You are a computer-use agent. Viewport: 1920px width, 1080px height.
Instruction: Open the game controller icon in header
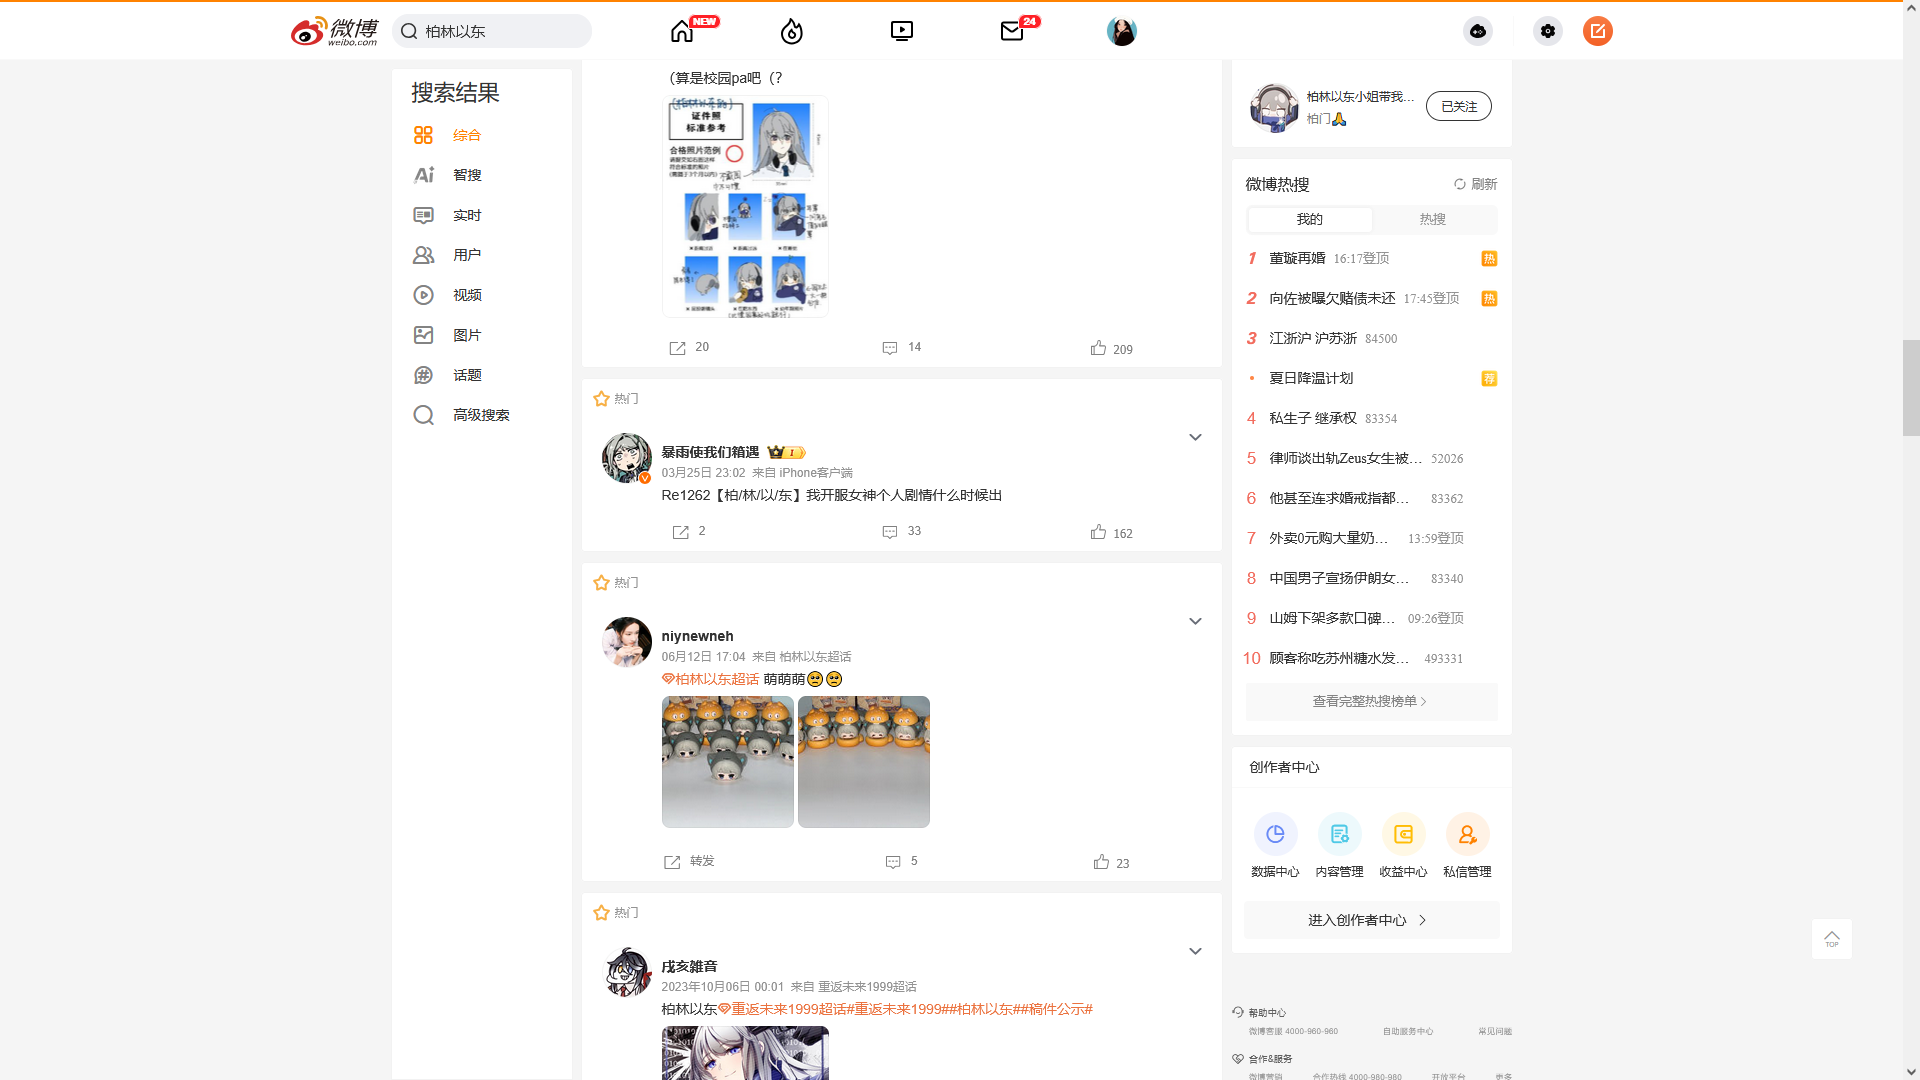[1478, 31]
